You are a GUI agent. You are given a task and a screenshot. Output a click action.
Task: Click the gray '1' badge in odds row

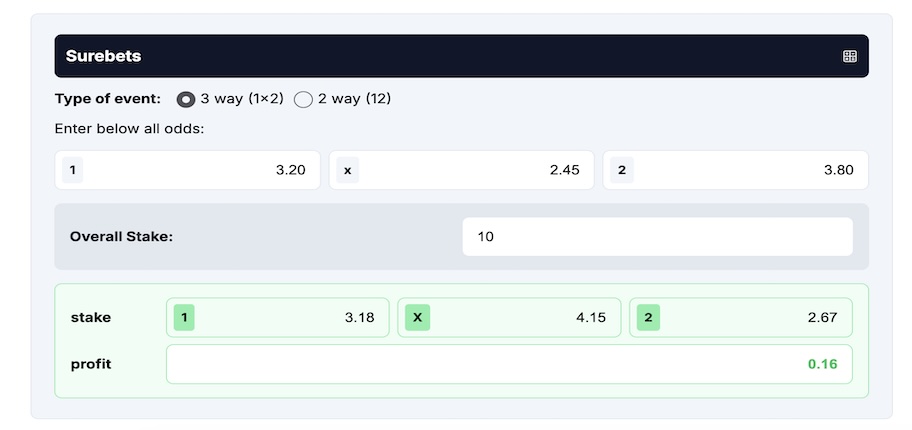(x=73, y=170)
